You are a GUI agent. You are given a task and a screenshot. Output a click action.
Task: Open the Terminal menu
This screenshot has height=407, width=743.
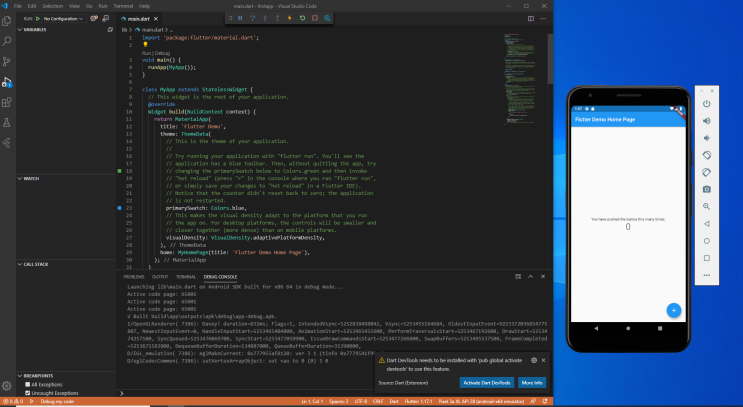123,6
